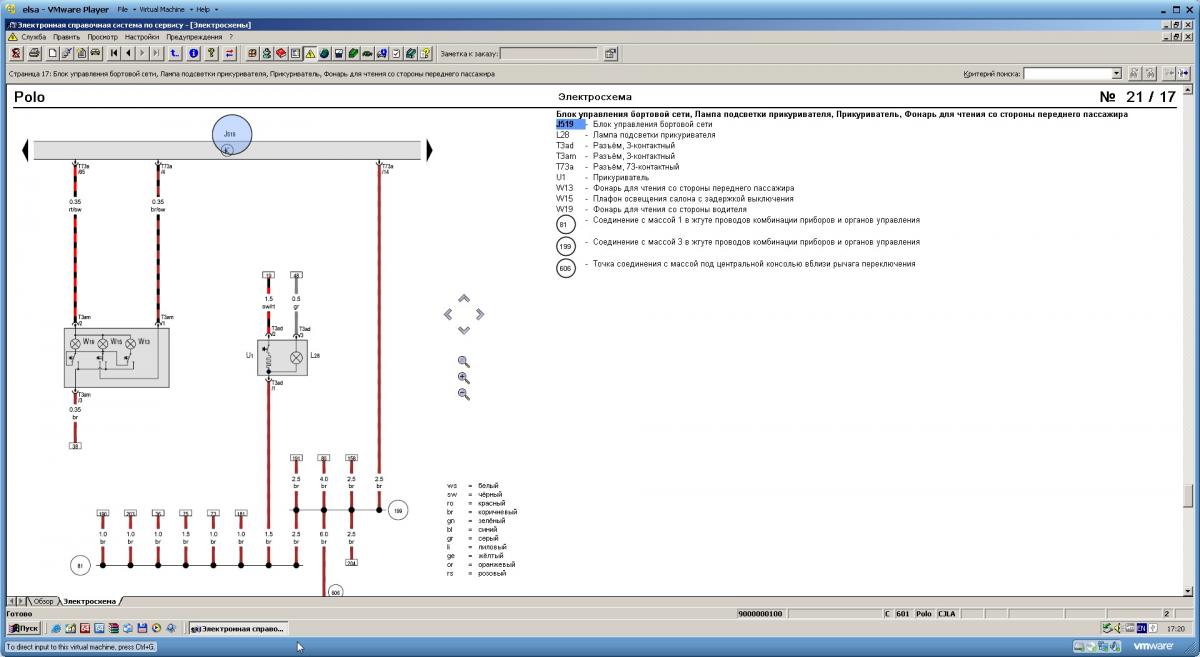Click the blue info circle toolbar icon
1200x657 pixels.
(194, 53)
